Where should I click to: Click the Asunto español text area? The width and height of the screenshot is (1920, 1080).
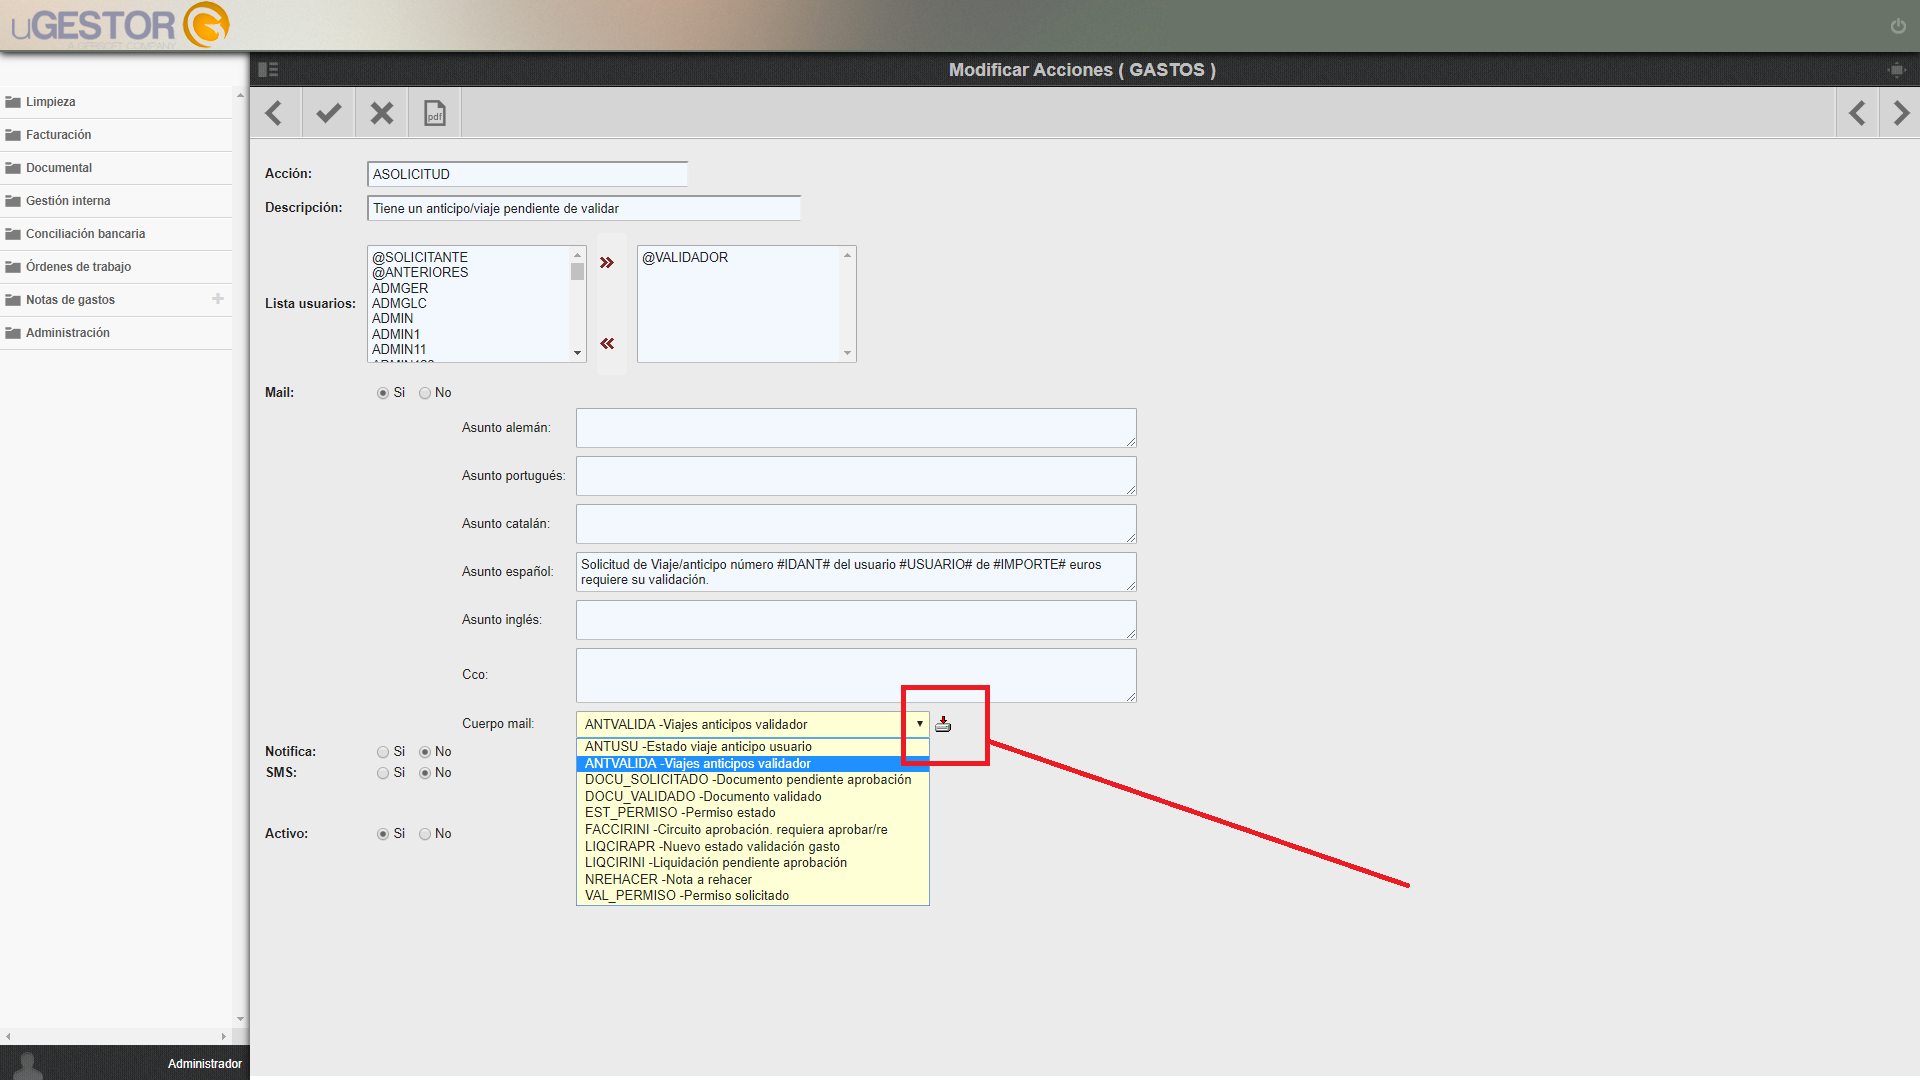pos(856,572)
